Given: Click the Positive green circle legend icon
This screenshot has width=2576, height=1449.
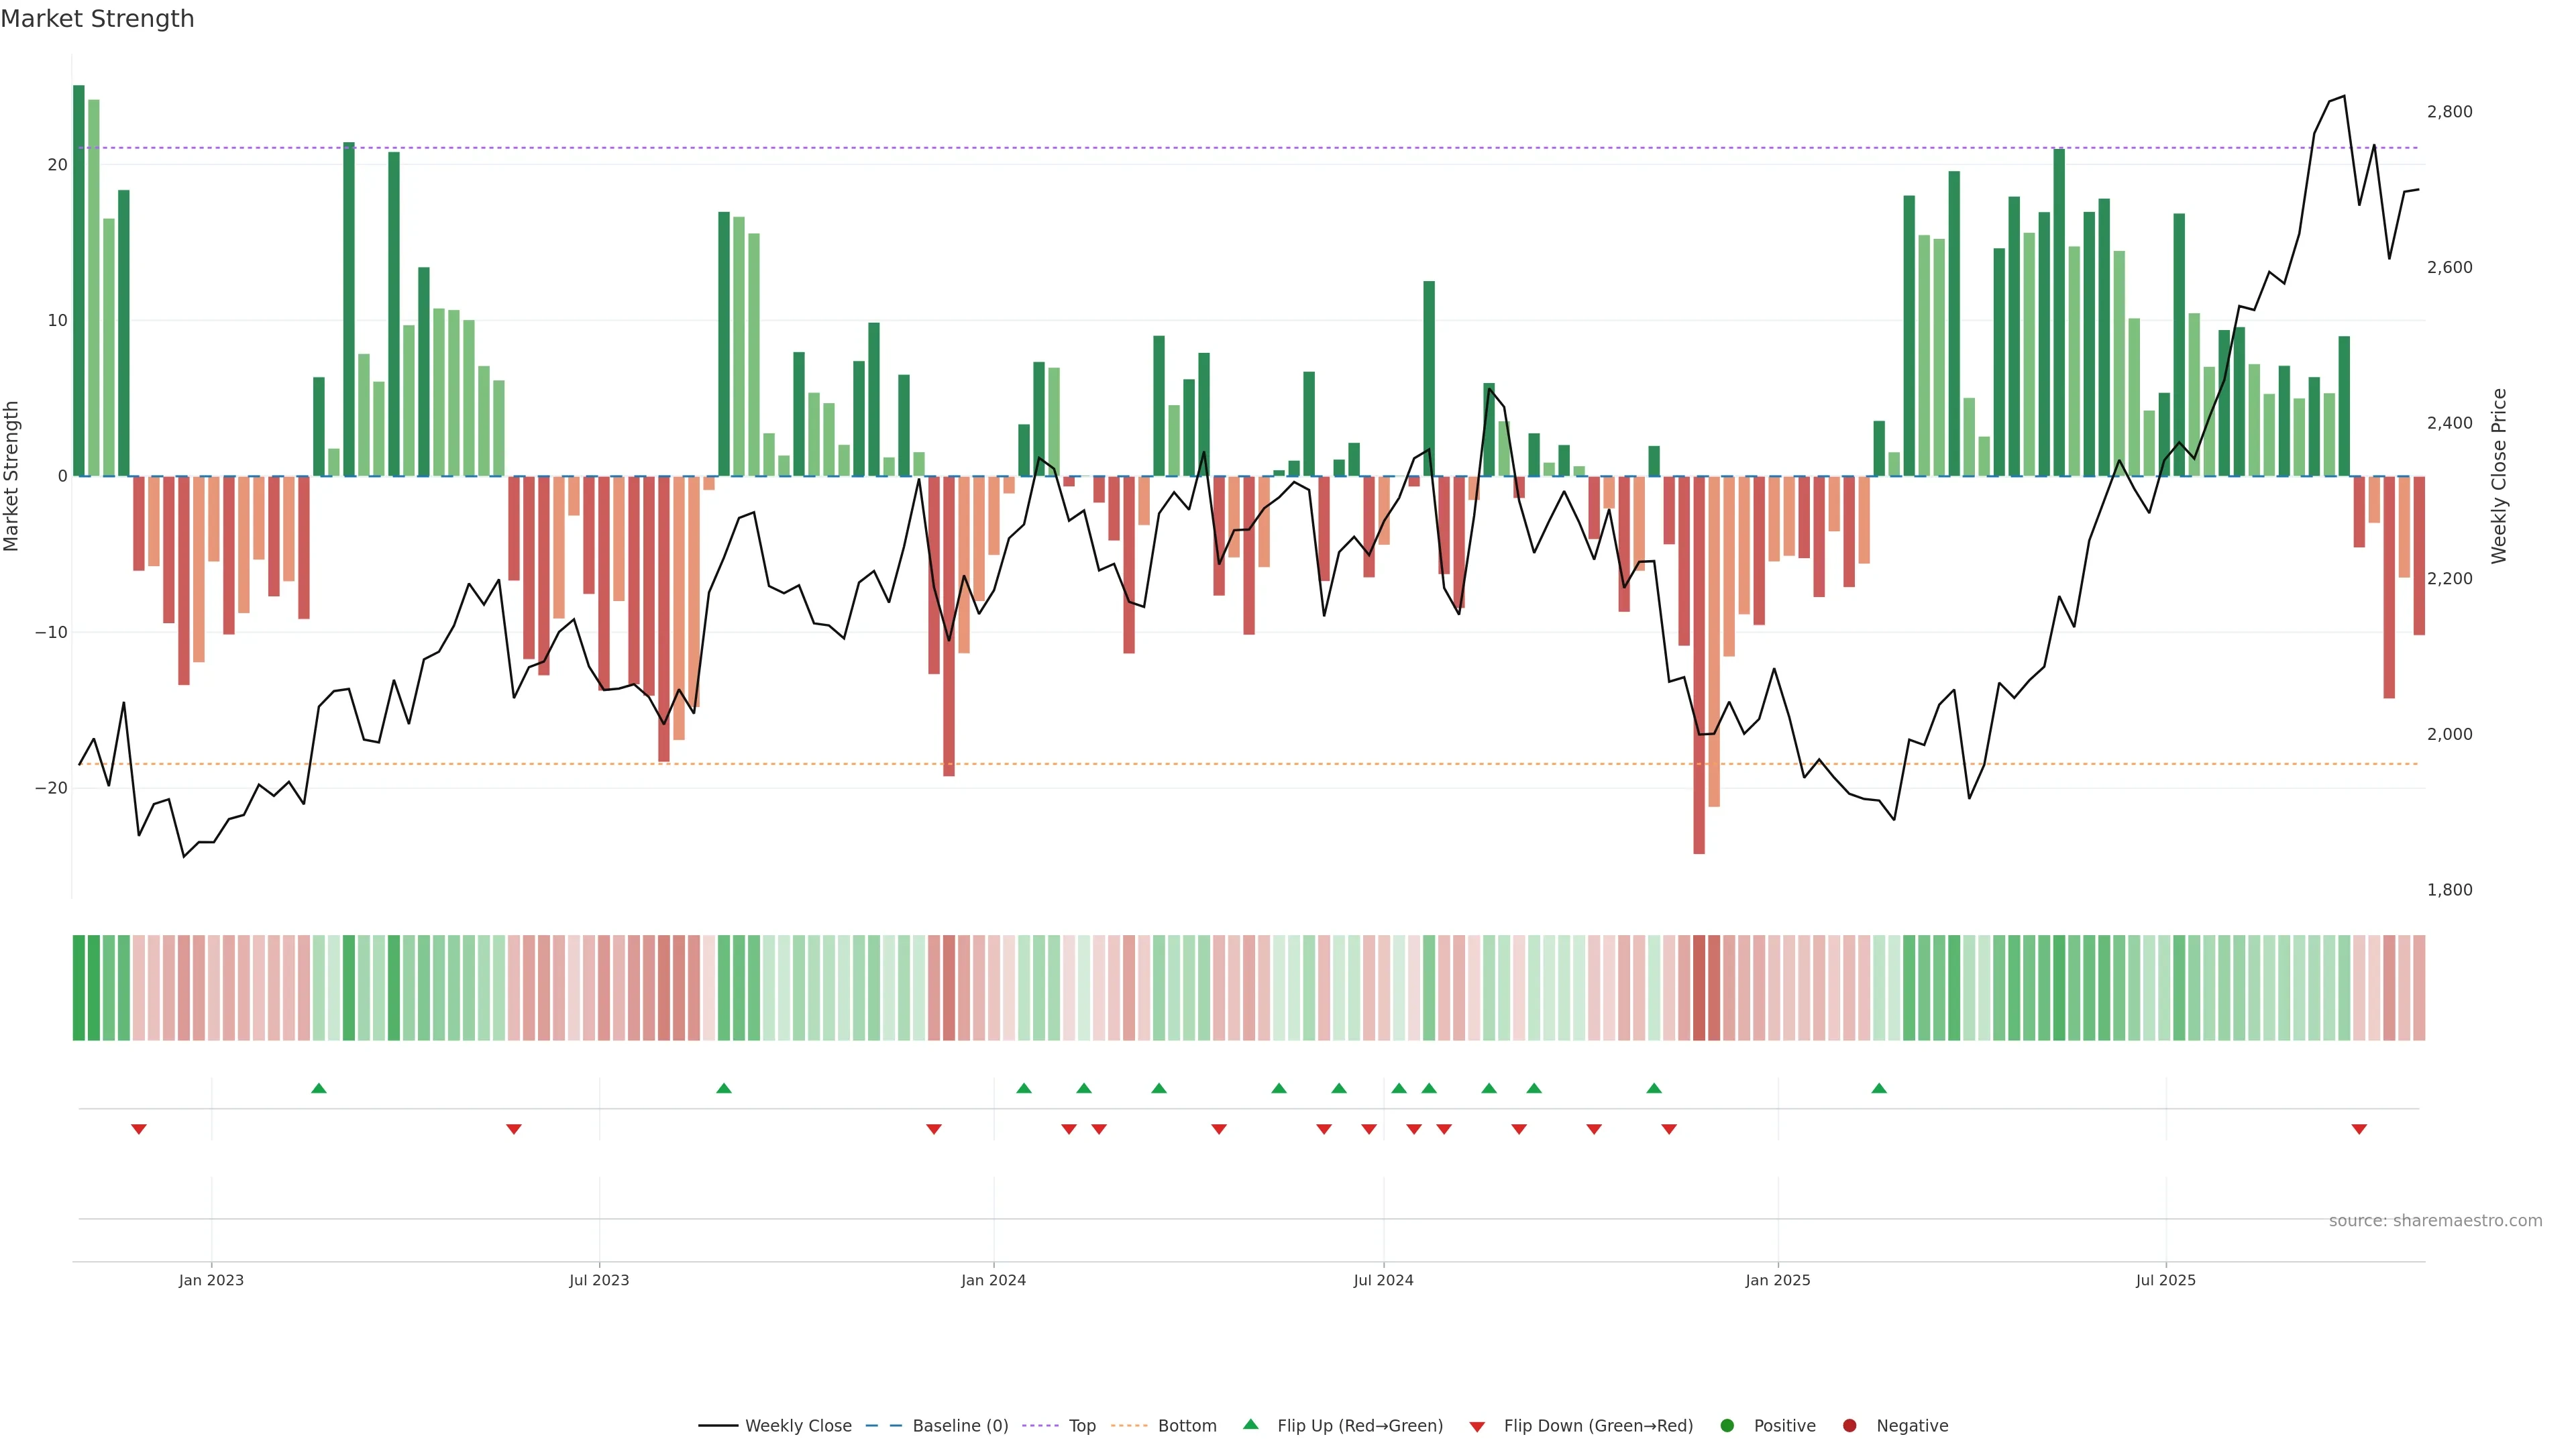Looking at the screenshot, I should tap(1727, 1426).
